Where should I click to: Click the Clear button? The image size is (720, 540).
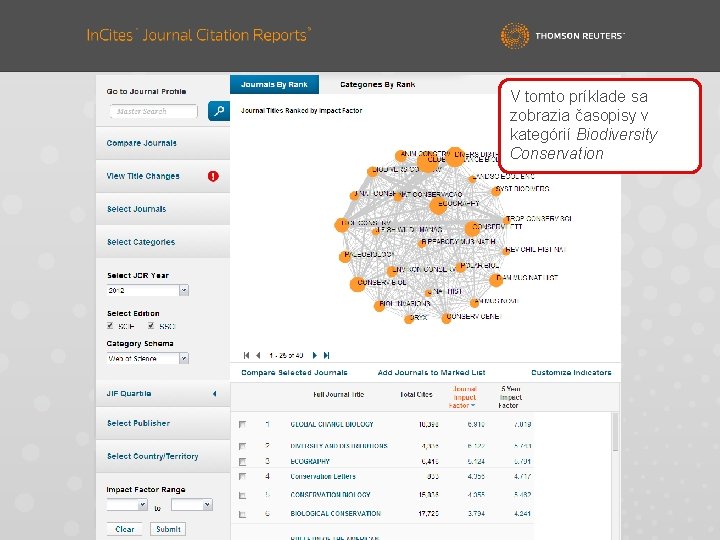click(x=124, y=529)
